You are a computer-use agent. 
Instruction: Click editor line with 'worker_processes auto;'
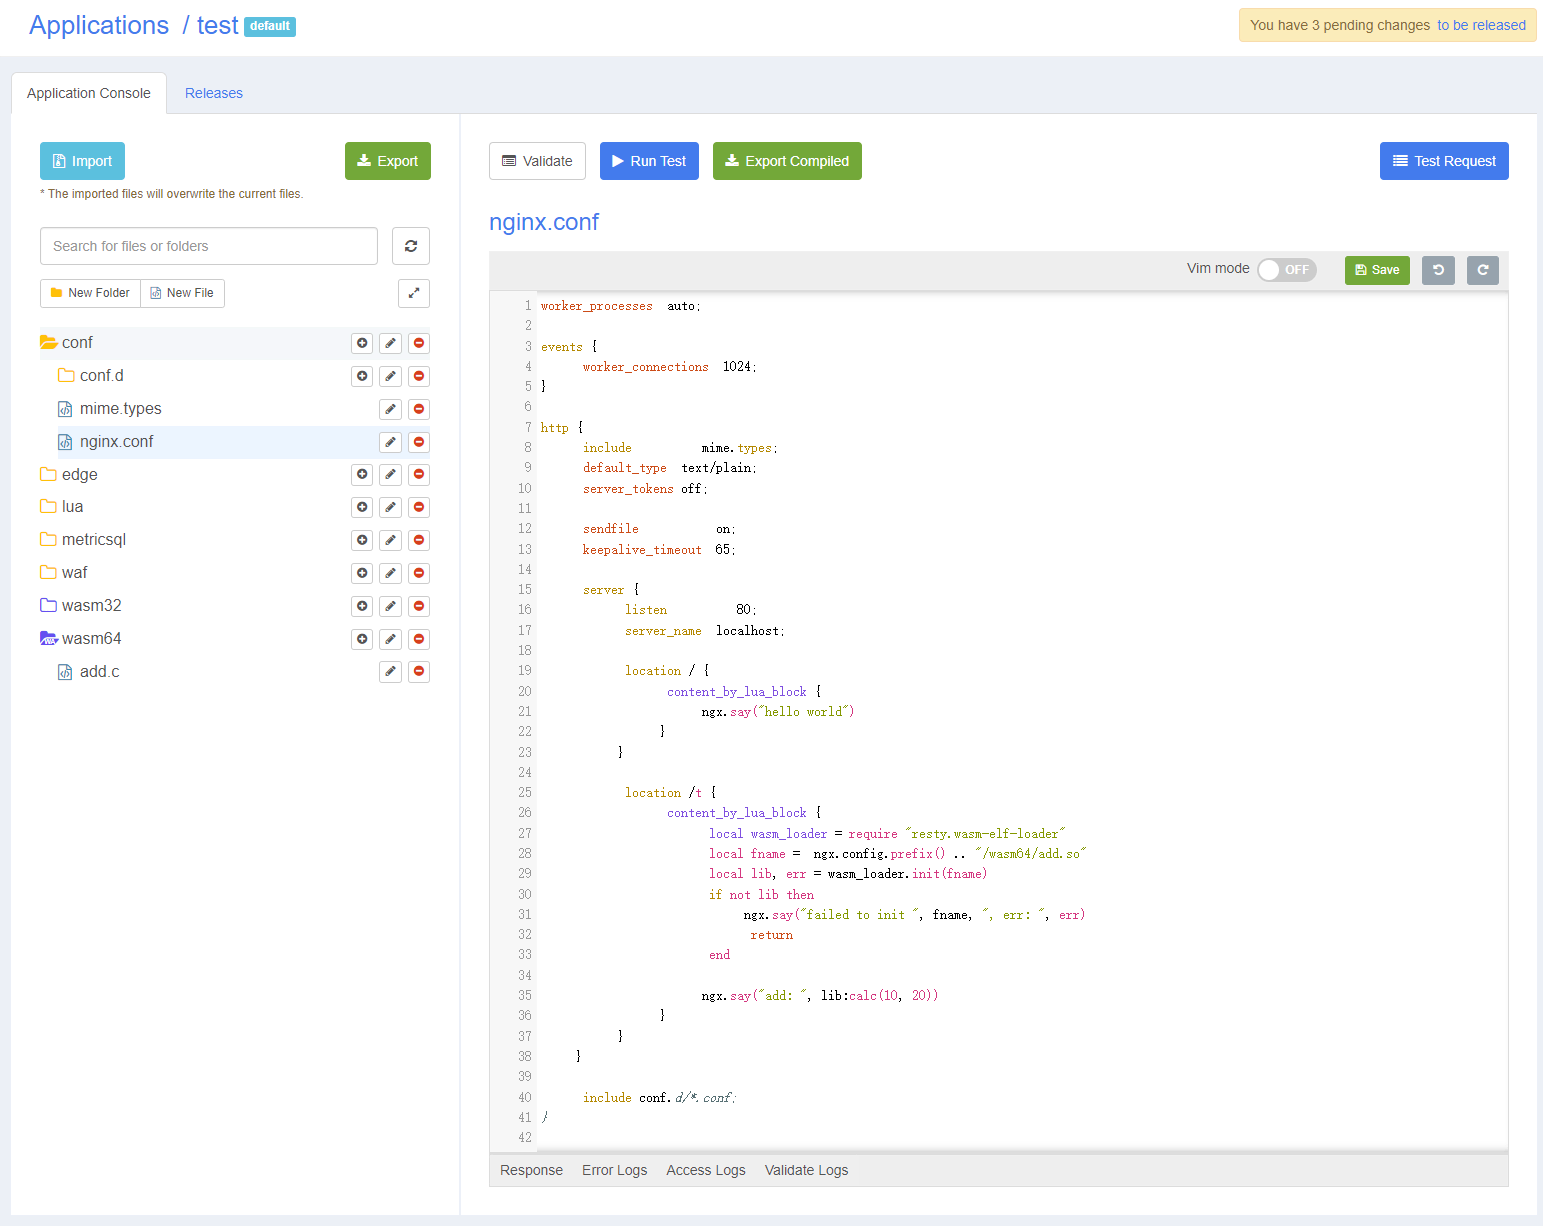(620, 306)
